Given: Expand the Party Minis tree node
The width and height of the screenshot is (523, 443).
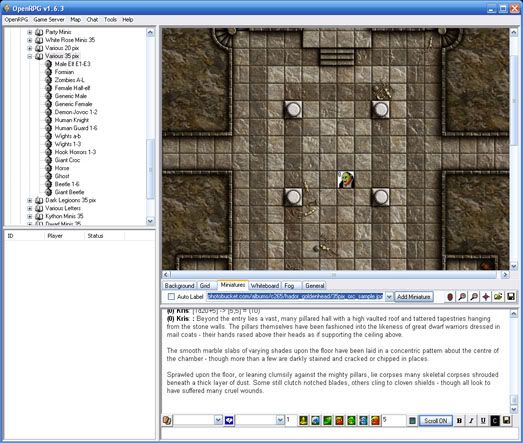Looking at the screenshot, I should (x=30, y=32).
